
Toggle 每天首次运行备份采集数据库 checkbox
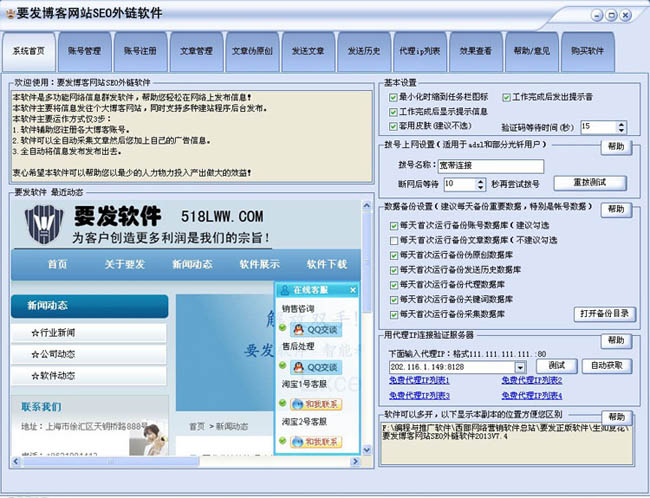point(394,315)
